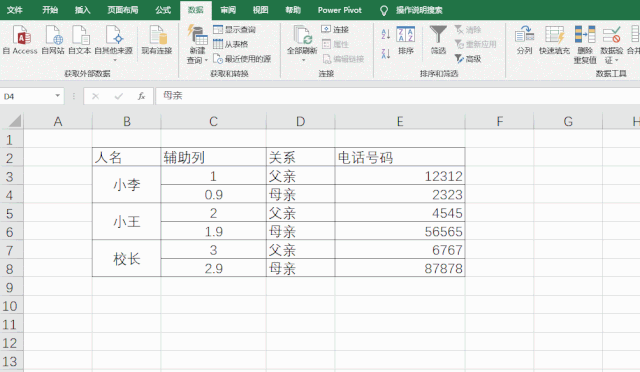
Task: Select header cell 辅助列
Action: click(x=213, y=157)
